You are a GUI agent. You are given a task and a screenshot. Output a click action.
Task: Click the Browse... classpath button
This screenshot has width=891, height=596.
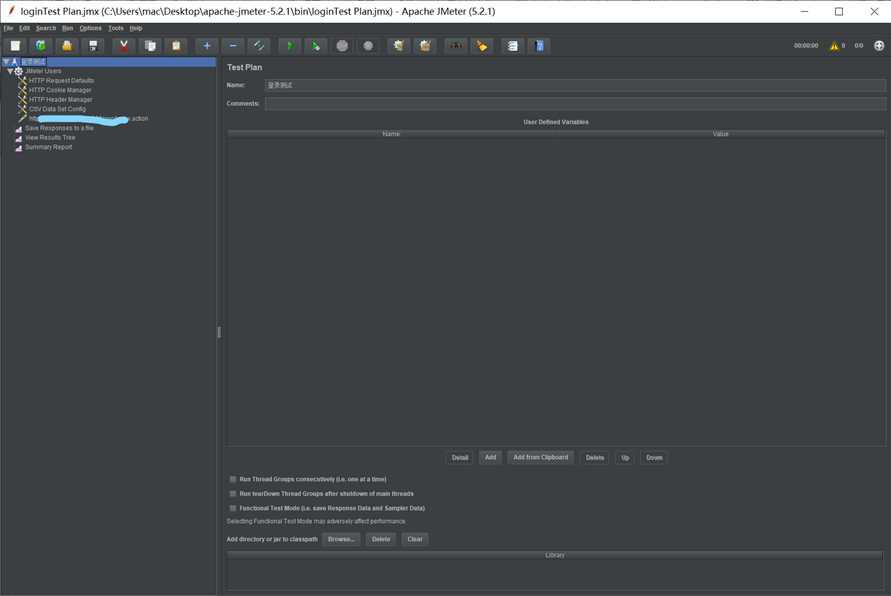341,539
